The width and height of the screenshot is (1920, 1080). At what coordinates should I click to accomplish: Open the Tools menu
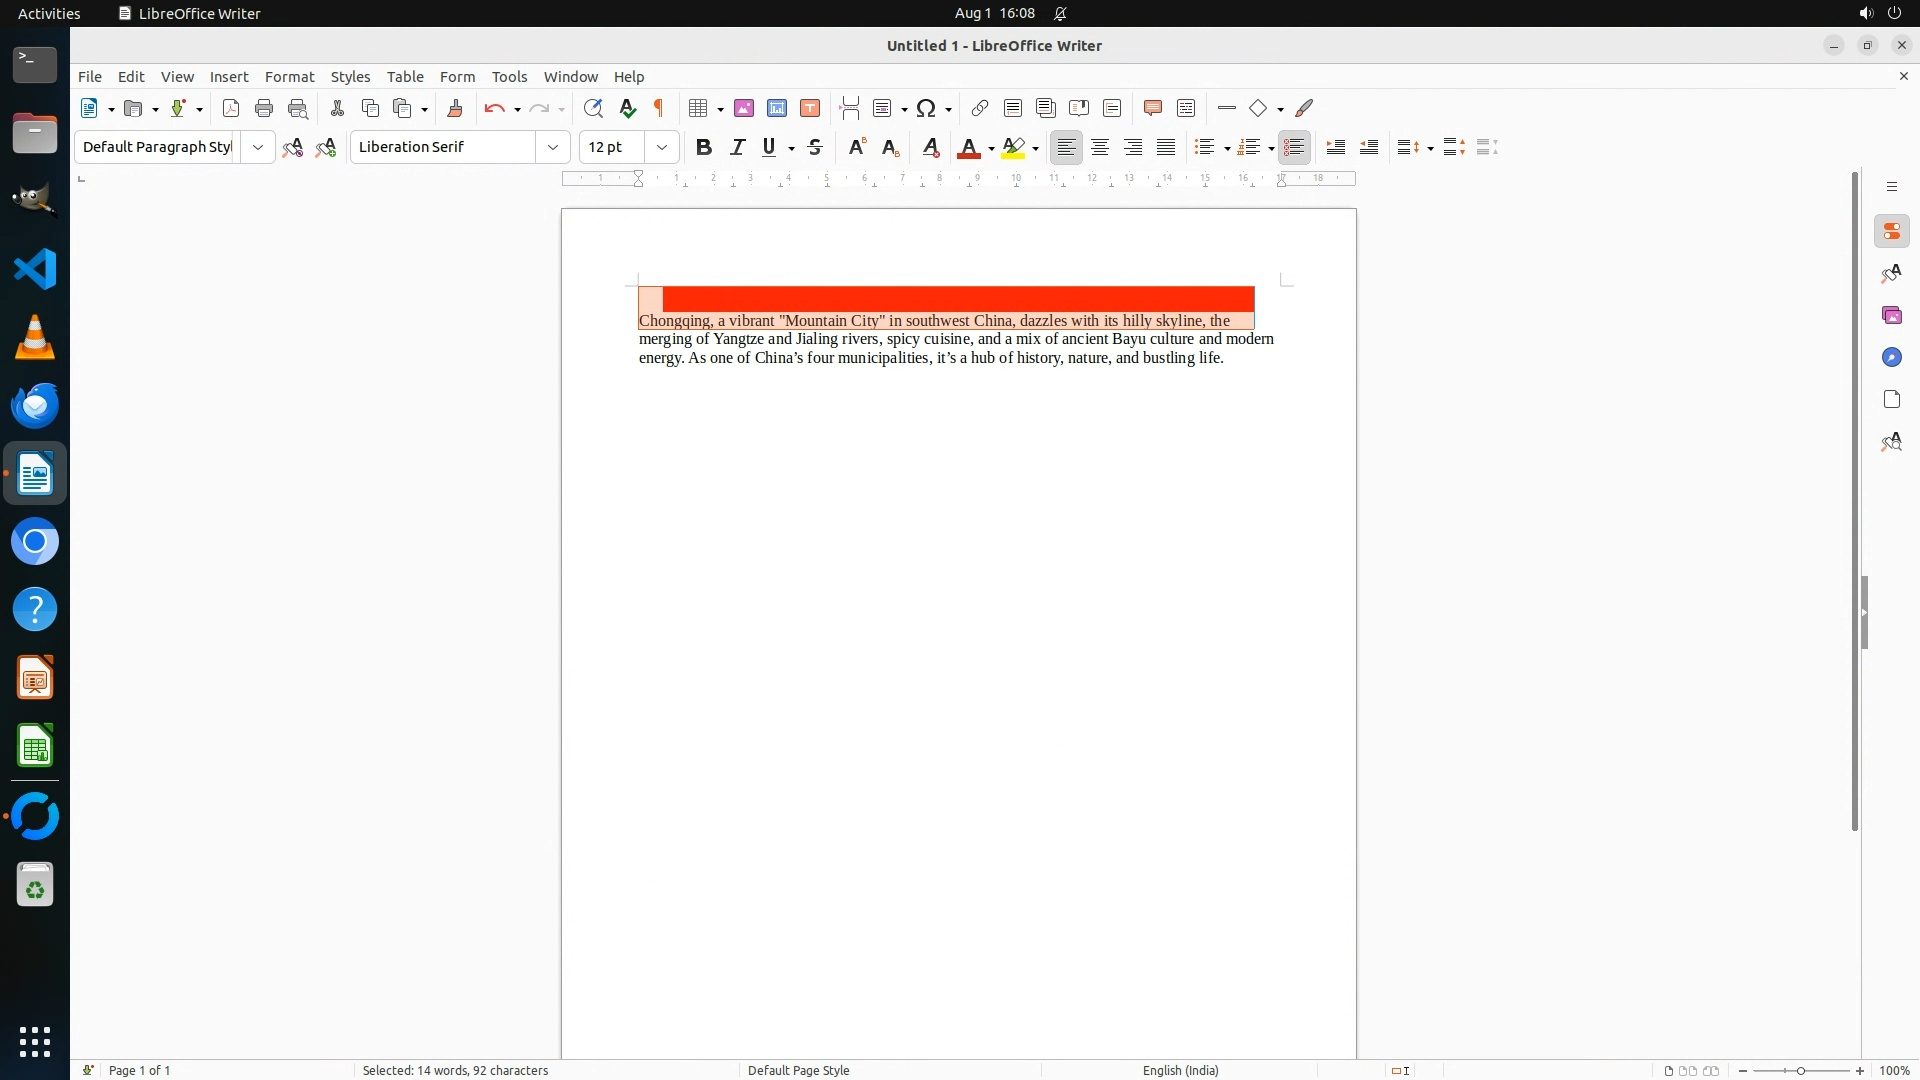pyautogui.click(x=509, y=77)
